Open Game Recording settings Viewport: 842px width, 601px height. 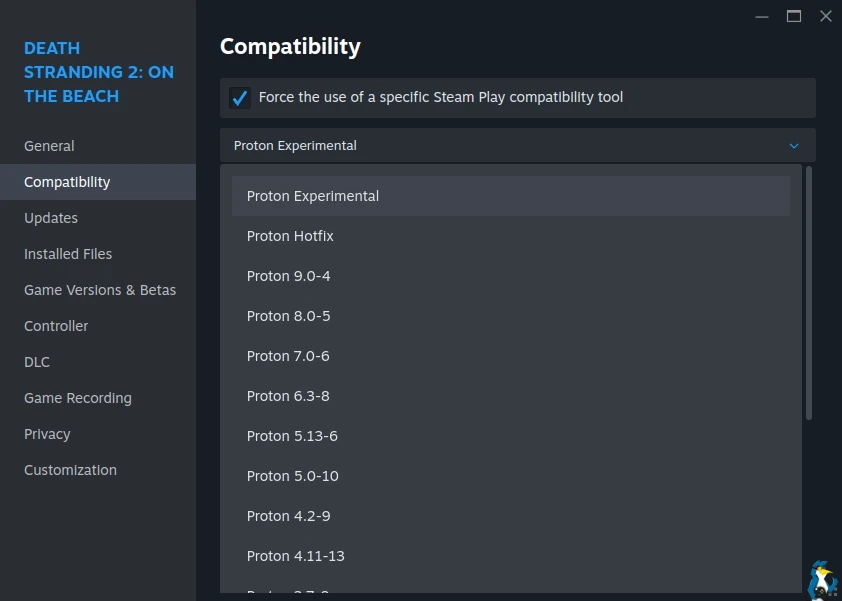coord(78,398)
